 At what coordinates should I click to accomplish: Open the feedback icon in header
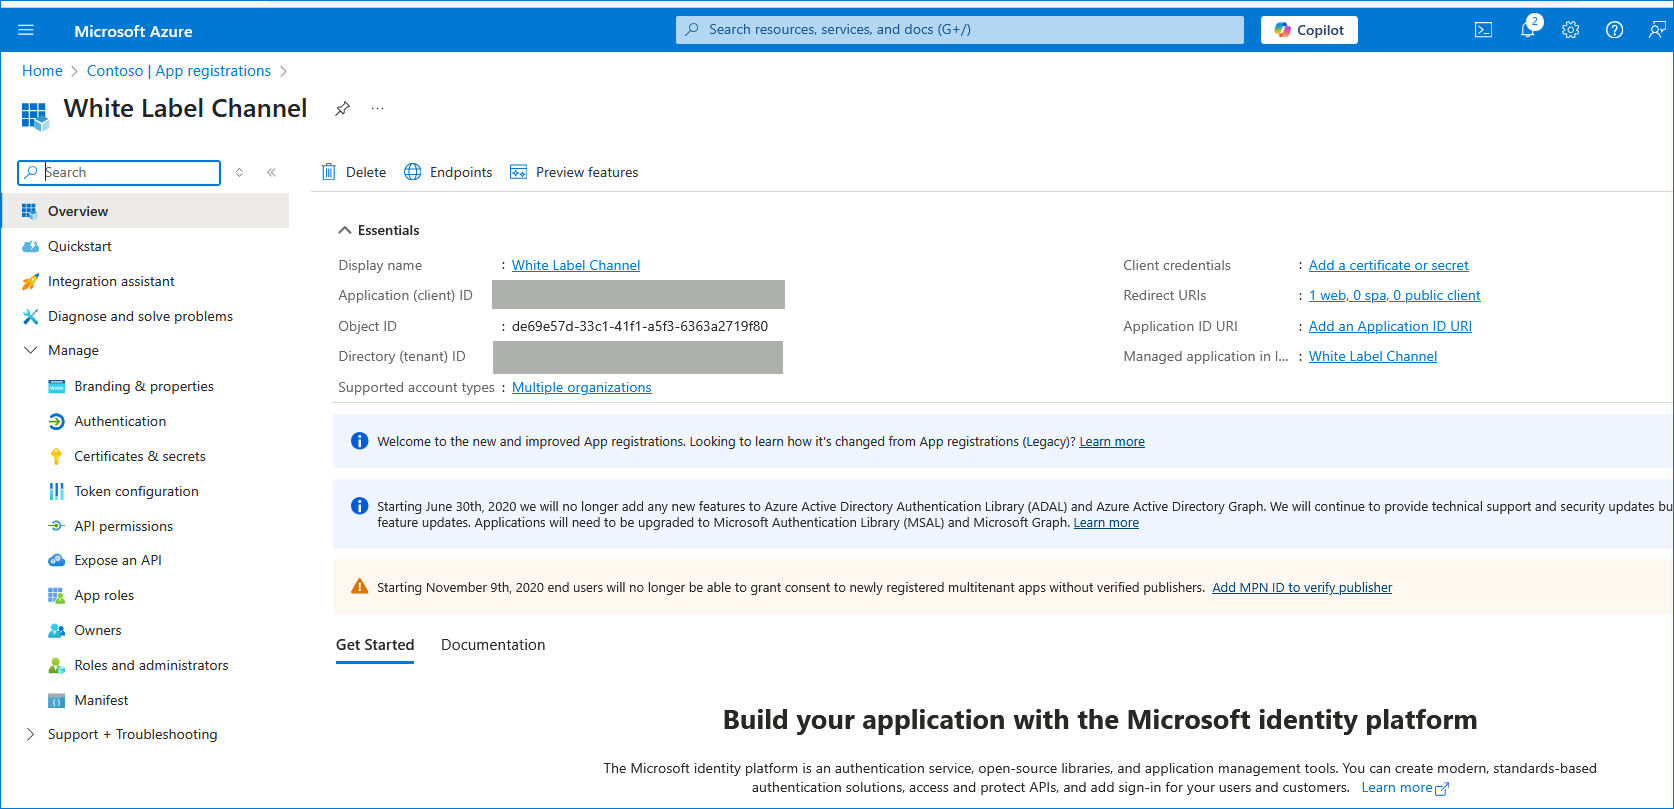[x=1656, y=30]
